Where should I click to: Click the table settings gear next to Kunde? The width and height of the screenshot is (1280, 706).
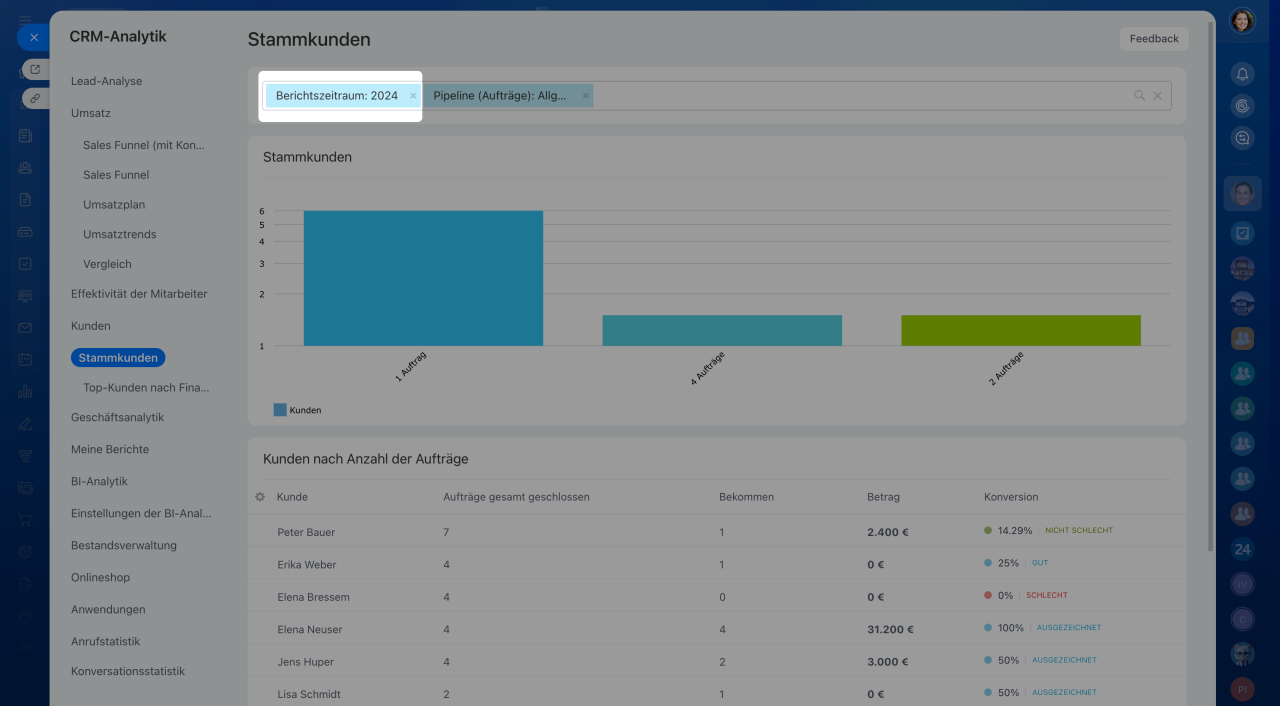tap(260, 497)
